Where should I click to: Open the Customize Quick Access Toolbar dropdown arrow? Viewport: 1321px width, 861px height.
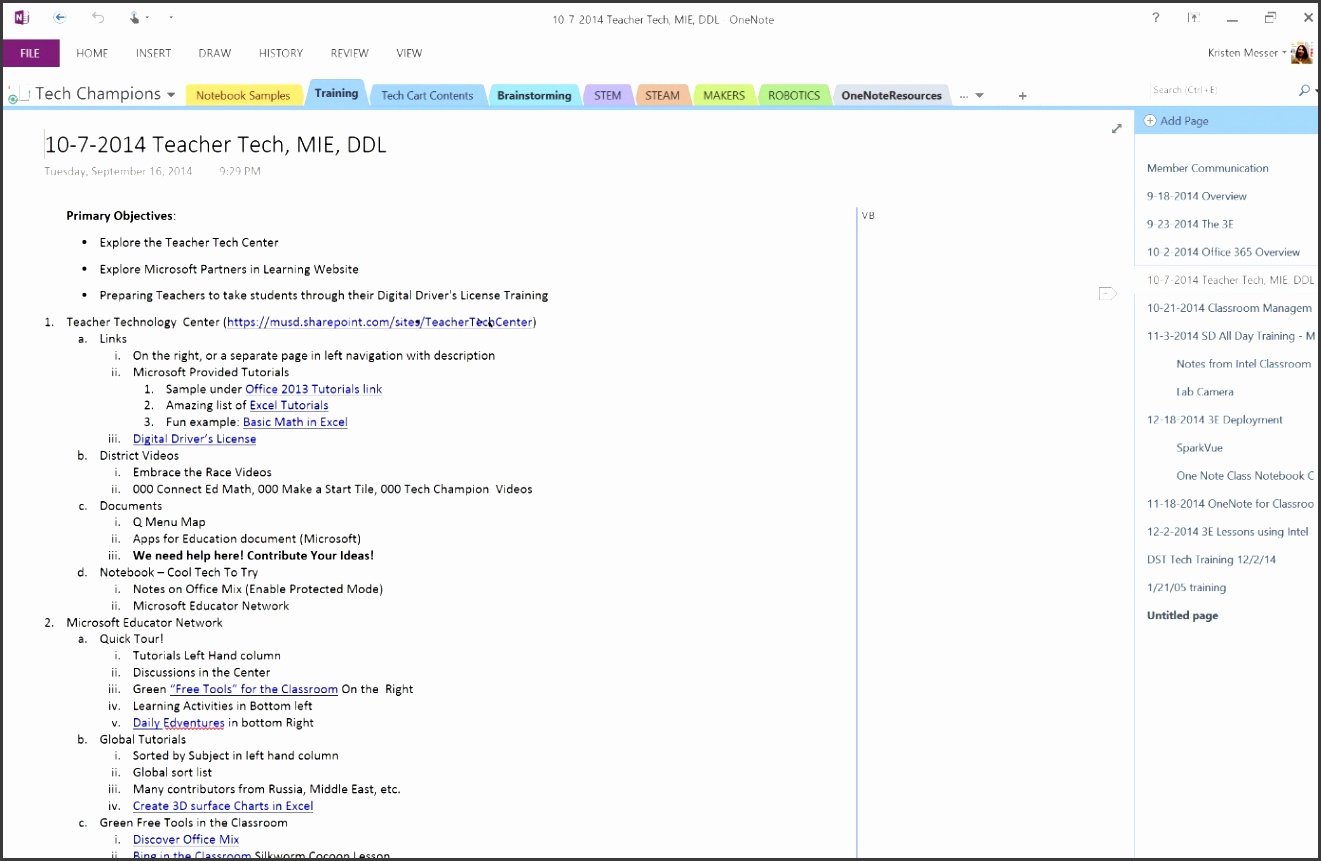click(x=172, y=18)
